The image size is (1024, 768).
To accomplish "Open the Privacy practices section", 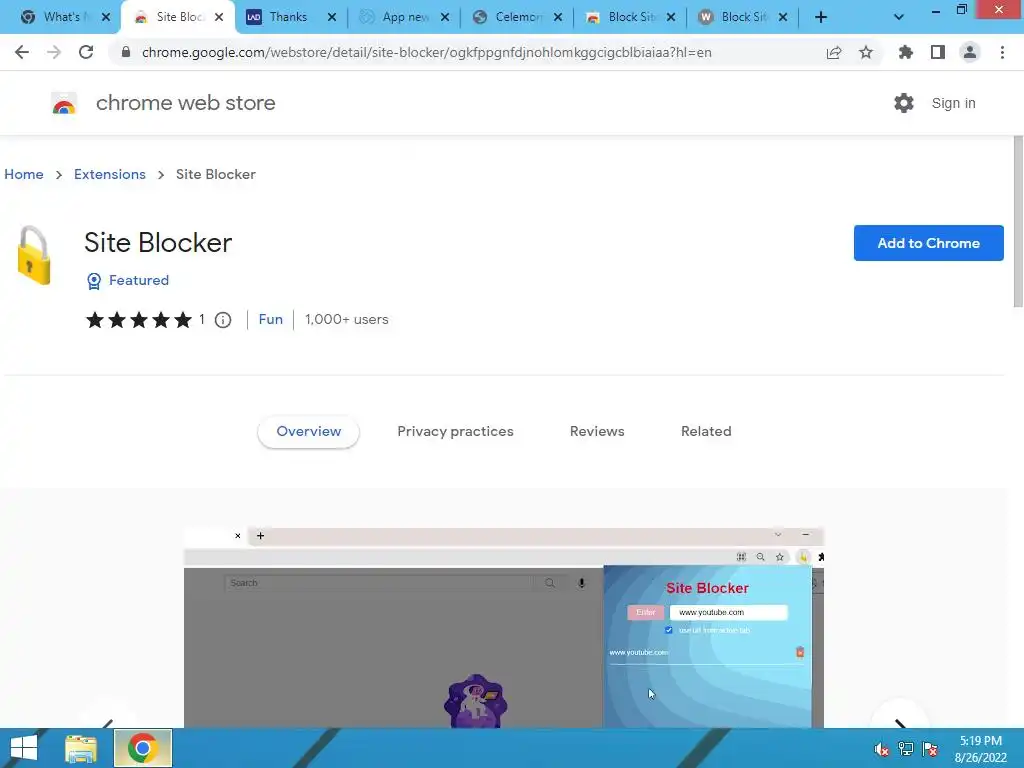I will [455, 432].
